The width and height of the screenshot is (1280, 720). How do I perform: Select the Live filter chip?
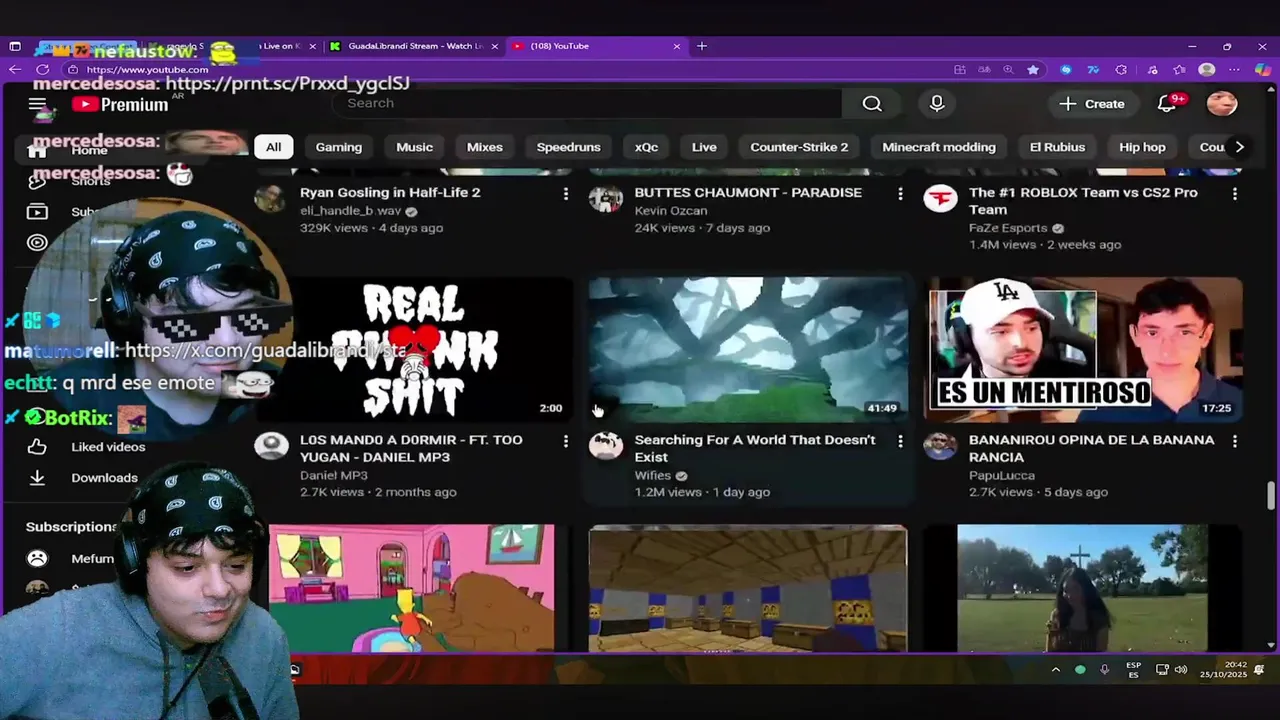tap(704, 147)
